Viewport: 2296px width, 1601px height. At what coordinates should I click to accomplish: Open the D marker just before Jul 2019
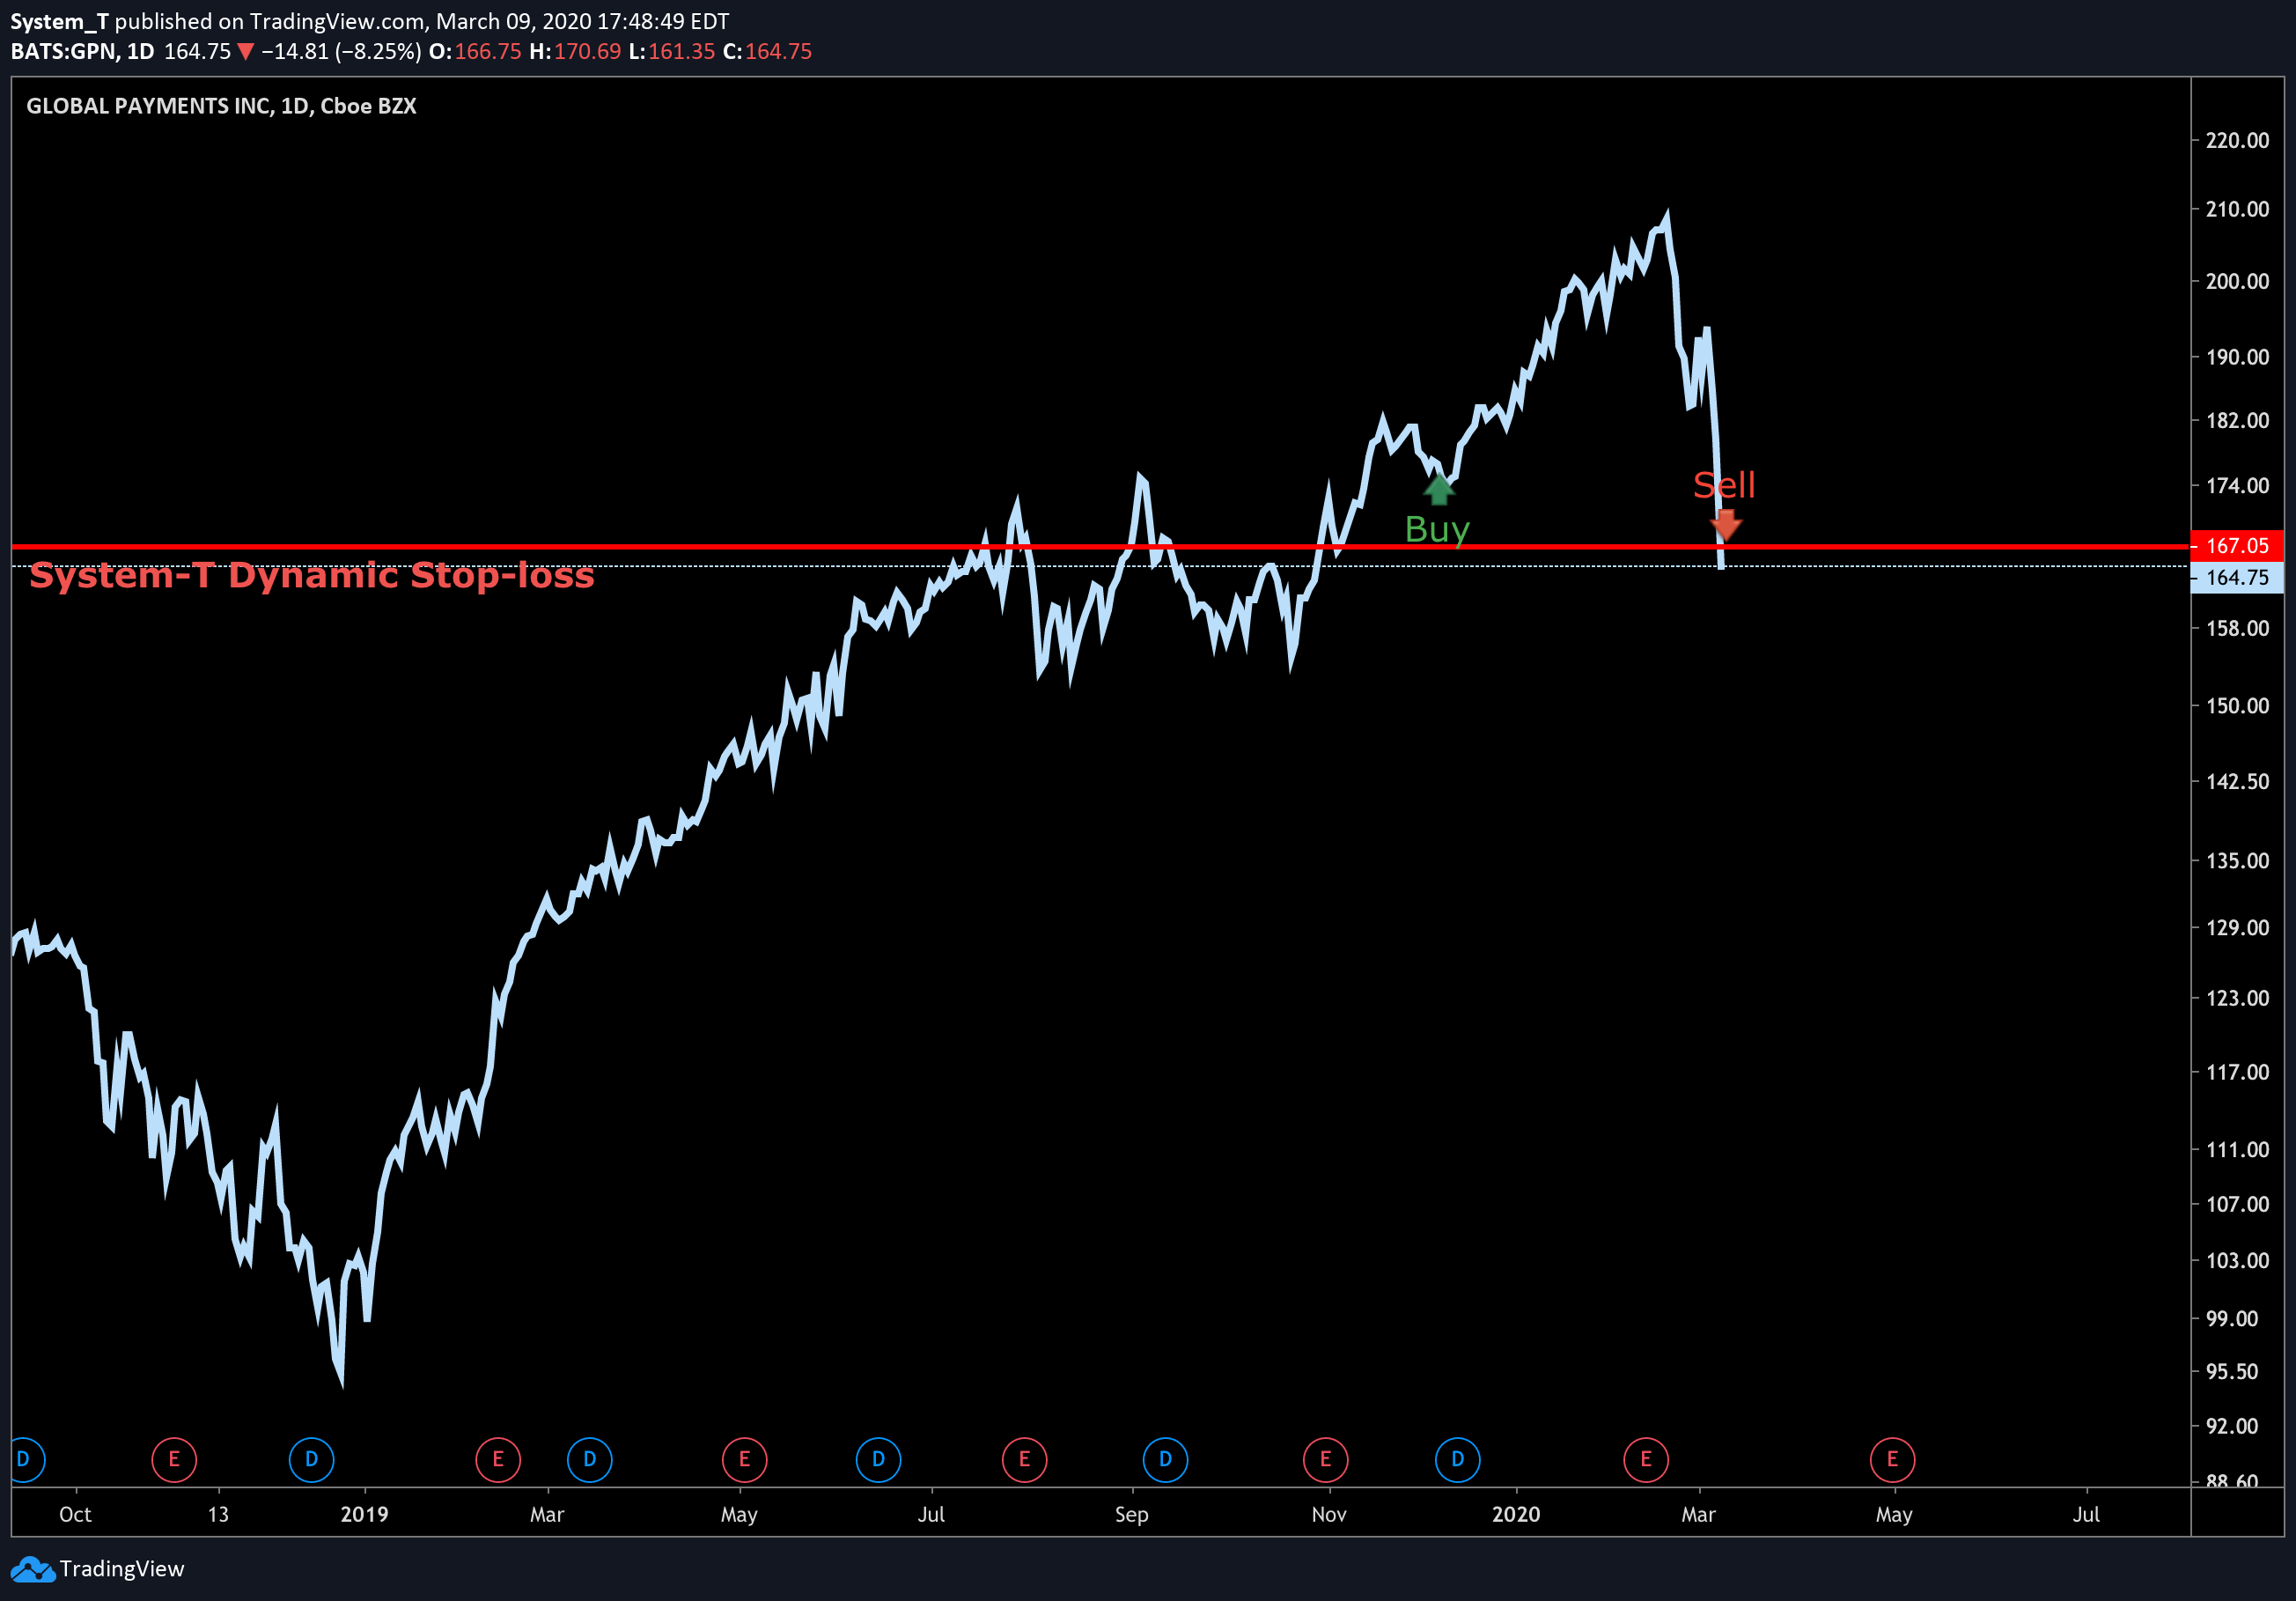pyautogui.click(x=879, y=1459)
